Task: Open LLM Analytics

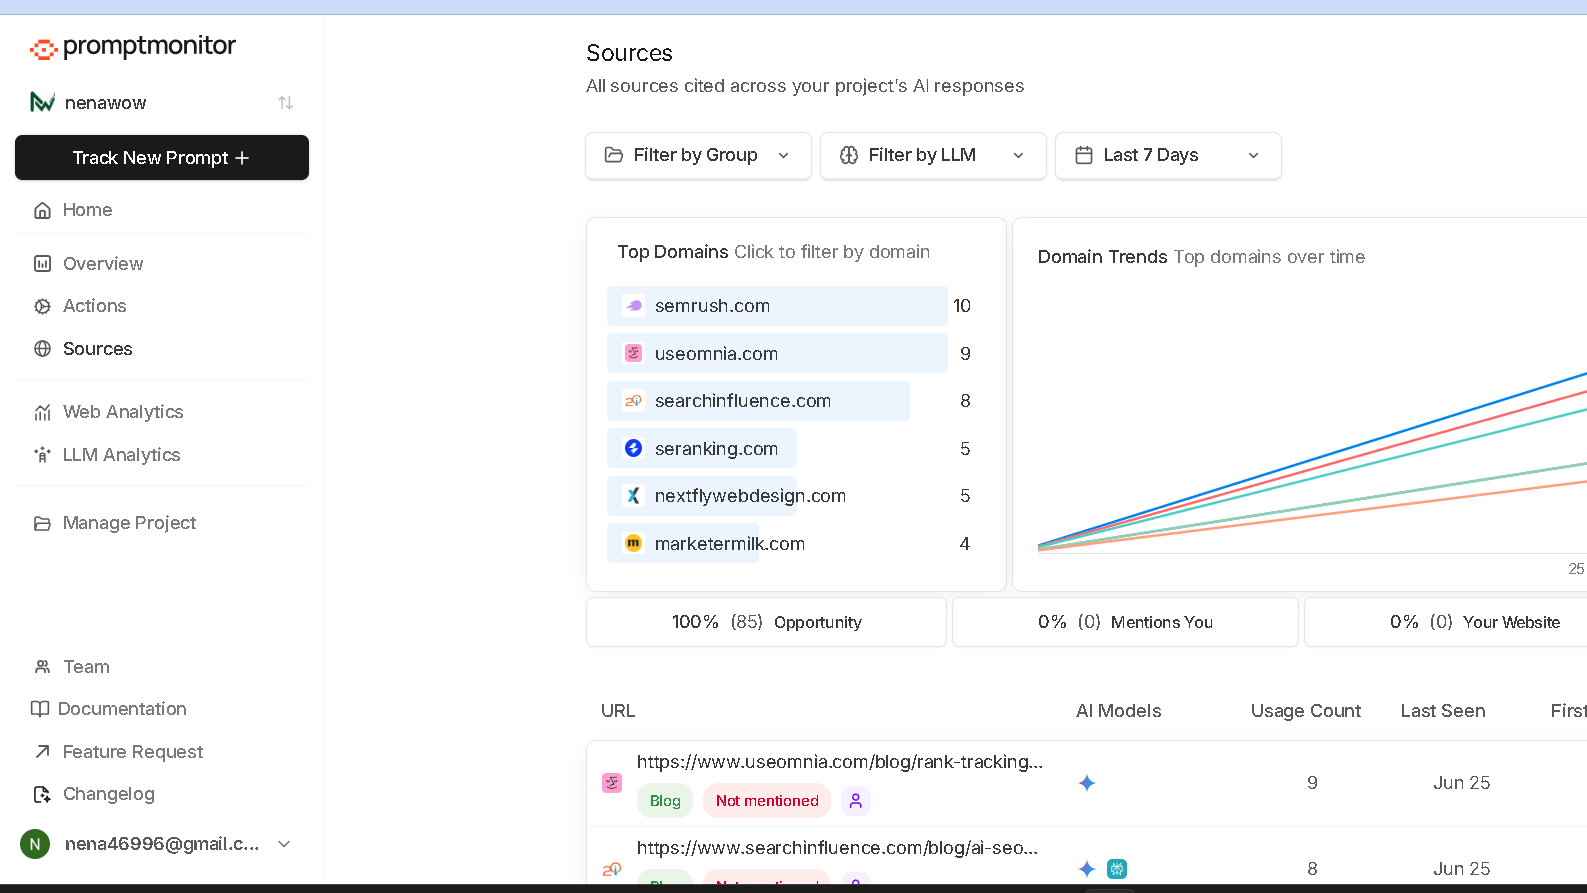Action: pyautogui.click(x=121, y=455)
